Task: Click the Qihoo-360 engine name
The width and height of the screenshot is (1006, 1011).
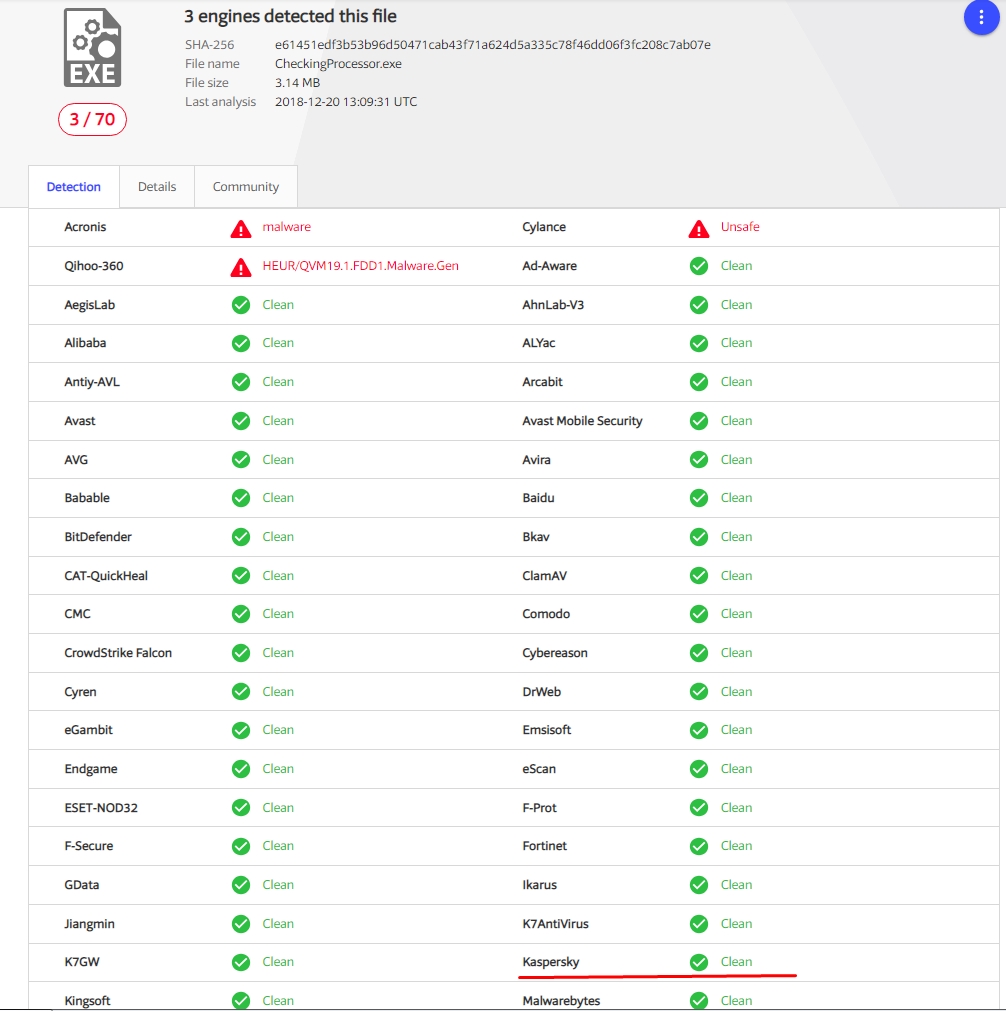Action: tap(94, 266)
